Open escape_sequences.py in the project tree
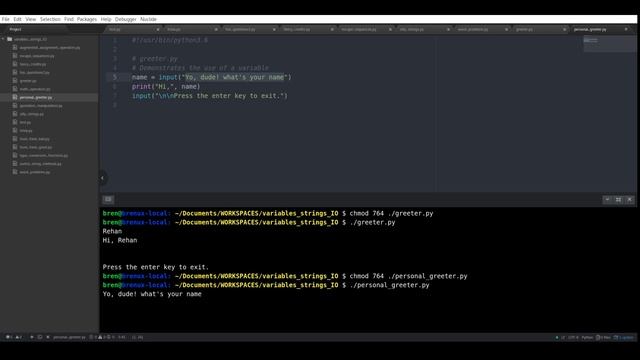The image size is (640, 360). tap(37, 56)
